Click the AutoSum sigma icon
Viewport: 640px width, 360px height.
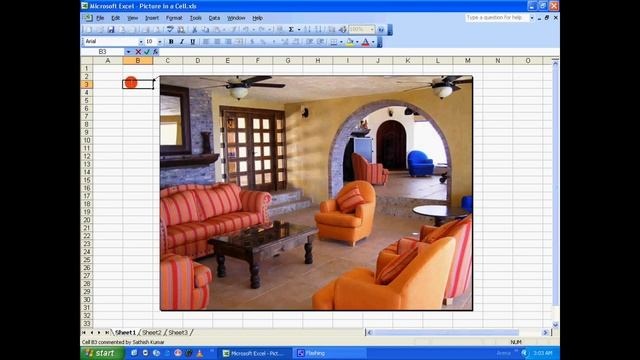click(x=291, y=29)
